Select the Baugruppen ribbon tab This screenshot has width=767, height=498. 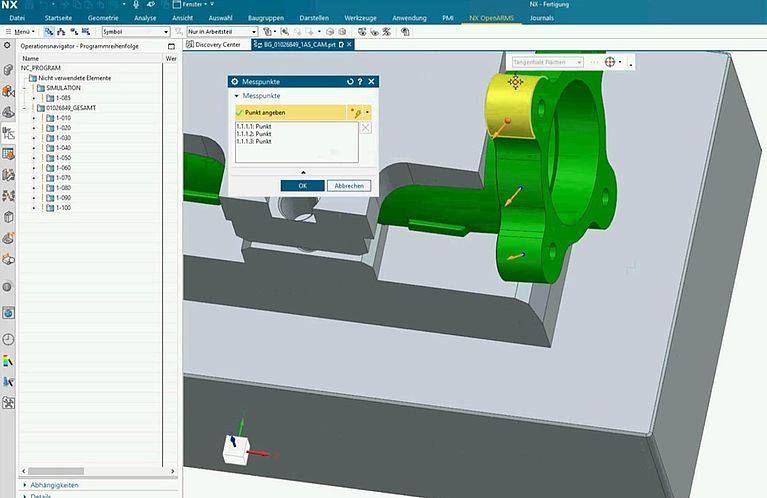[x=266, y=18]
